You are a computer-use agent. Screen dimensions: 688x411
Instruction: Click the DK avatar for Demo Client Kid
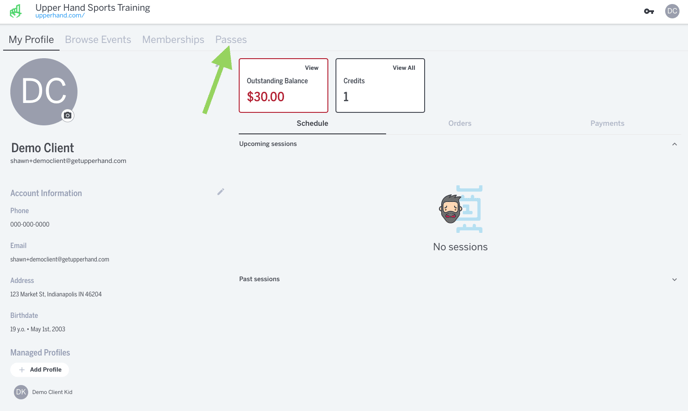pyautogui.click(x=21, y=392)
